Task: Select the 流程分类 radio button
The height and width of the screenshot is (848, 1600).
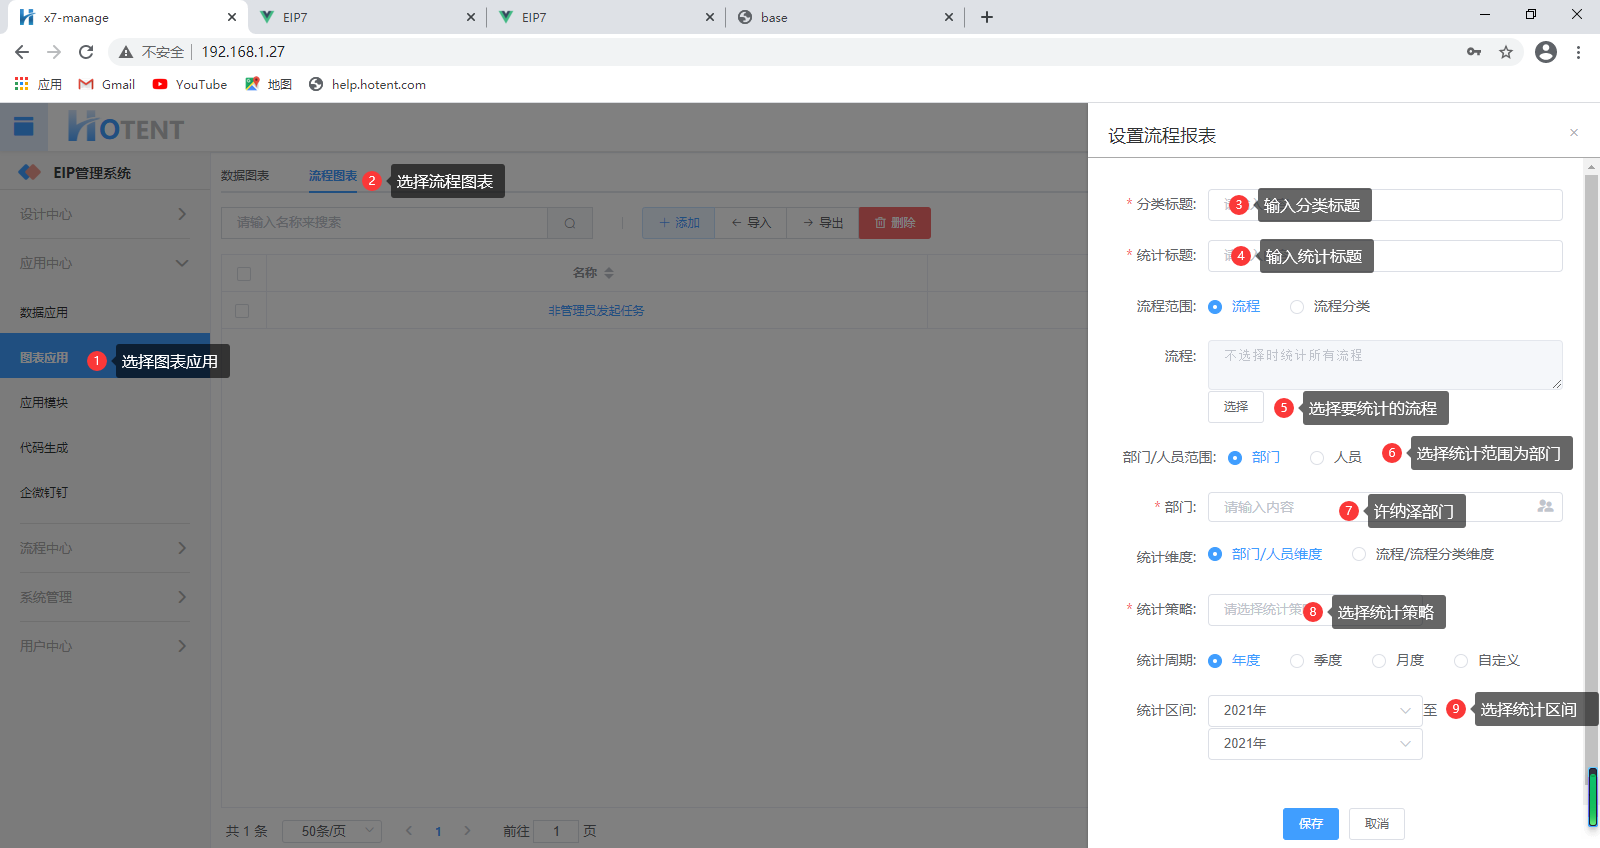Action: point(1297,307)
